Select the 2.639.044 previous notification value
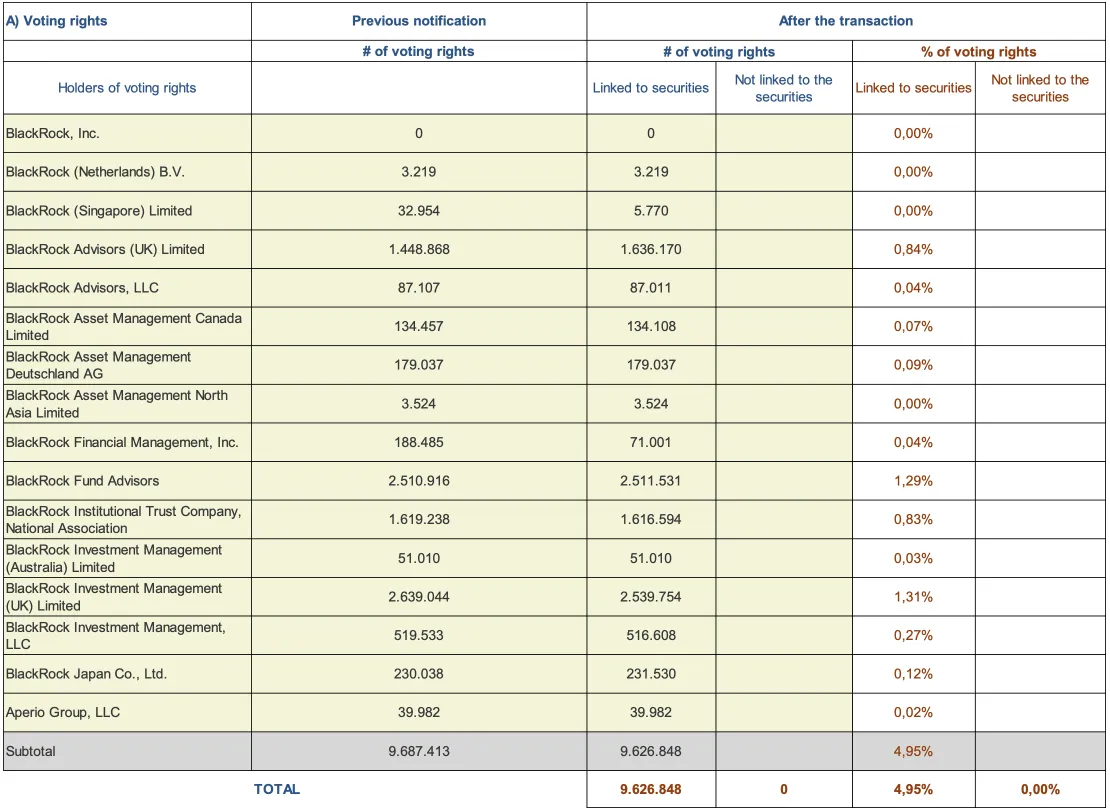 coord(419,597)
